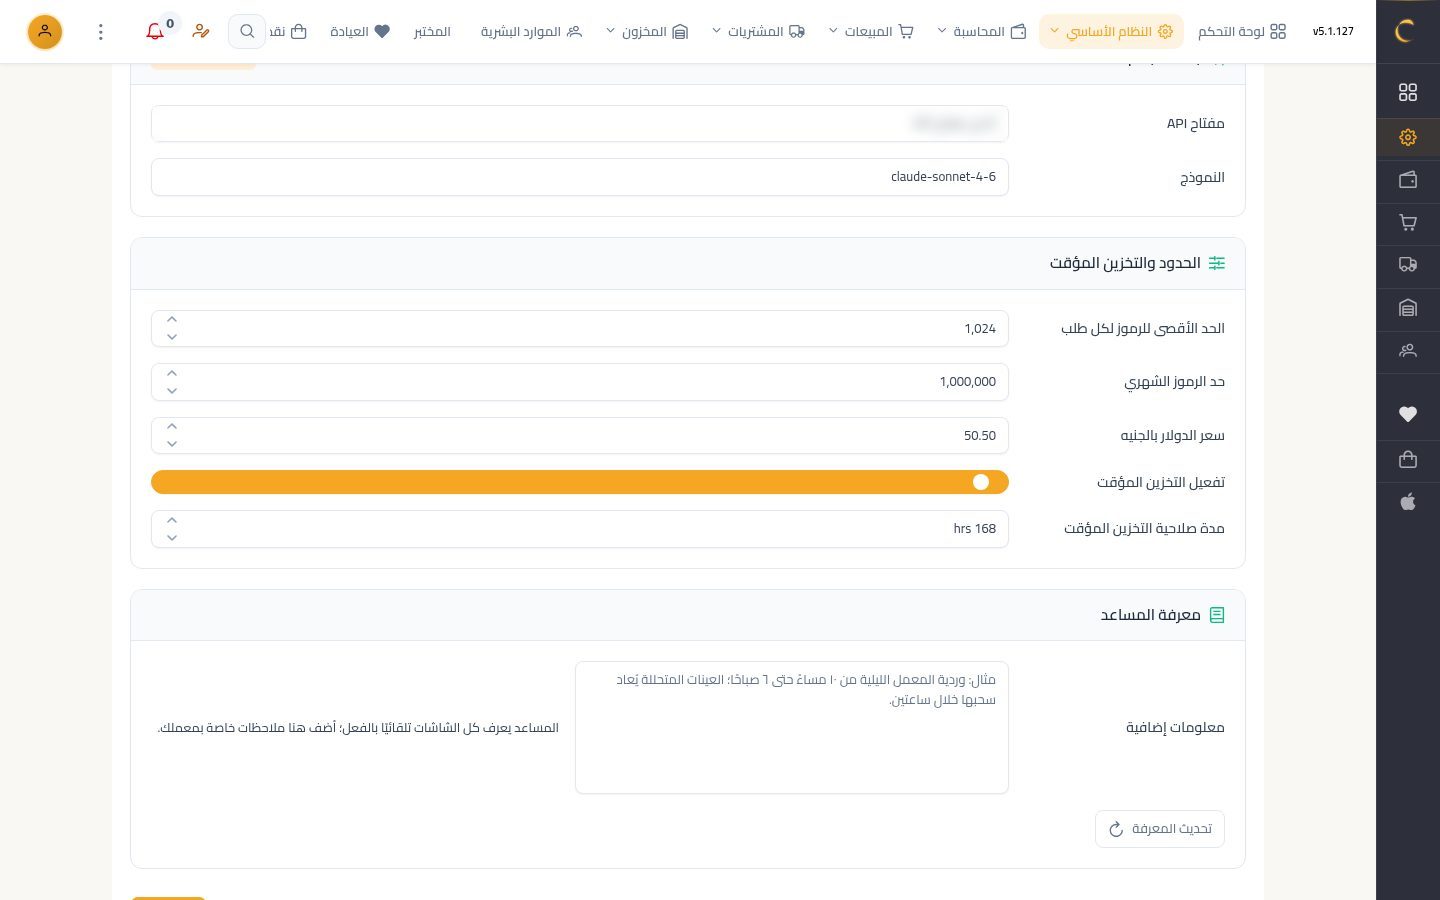Image resolution: width=1440 pixels, height=900 pixels.
Task: Click the تحديث المعرفة button
Action: (x=1160, y=829)
